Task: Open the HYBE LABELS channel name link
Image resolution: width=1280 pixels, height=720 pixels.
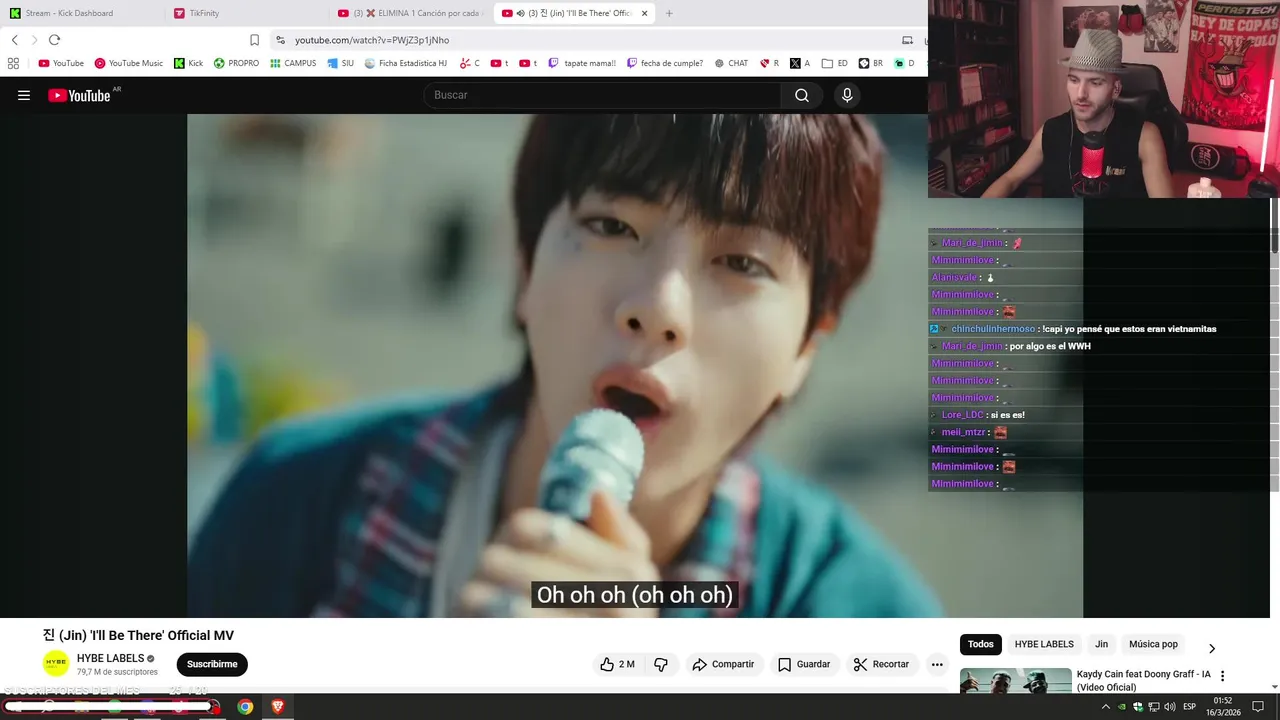Action: pyautogui.click(x=110, y=658)
